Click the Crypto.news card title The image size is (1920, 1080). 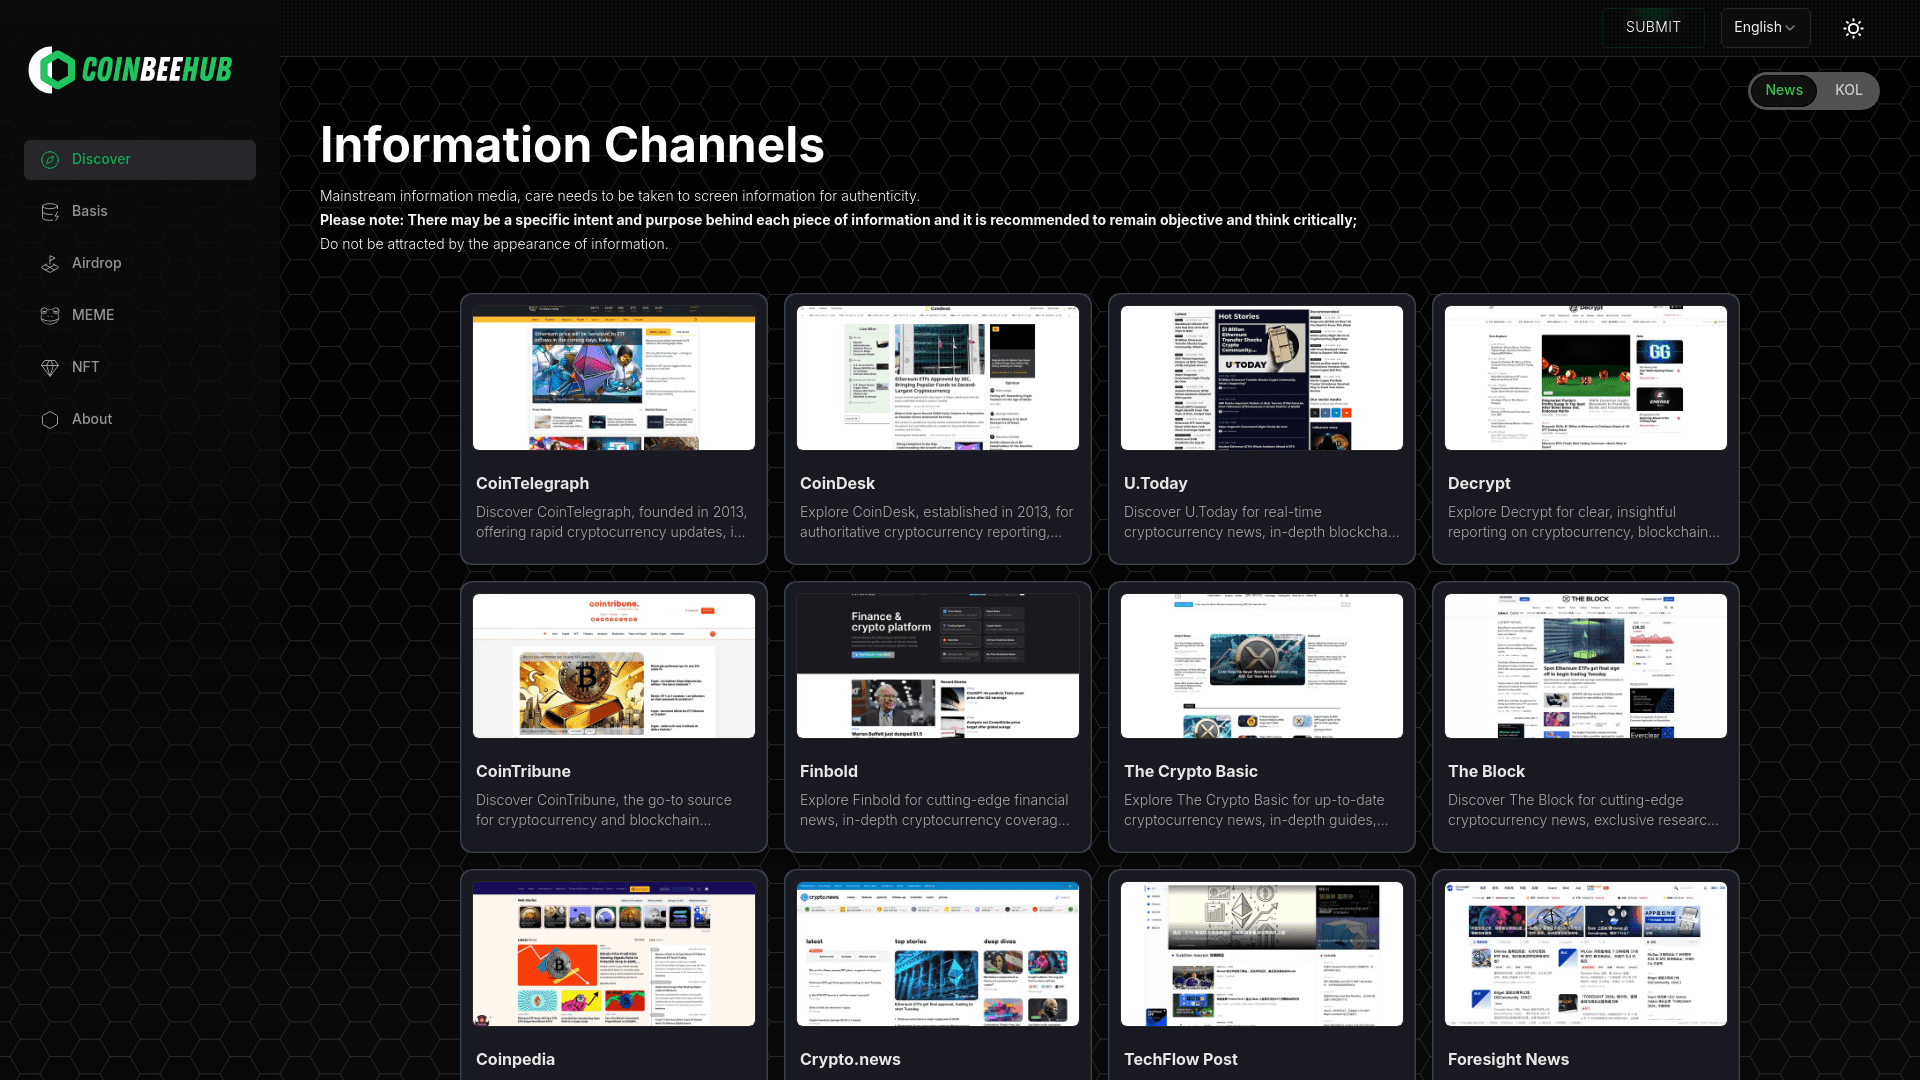(x=850, y=1060)
